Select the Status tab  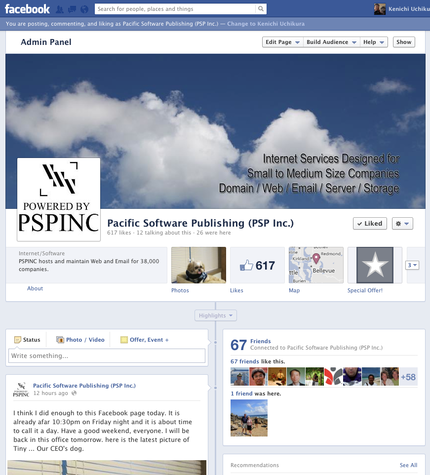pyautogui.click(x=27, y=340)
